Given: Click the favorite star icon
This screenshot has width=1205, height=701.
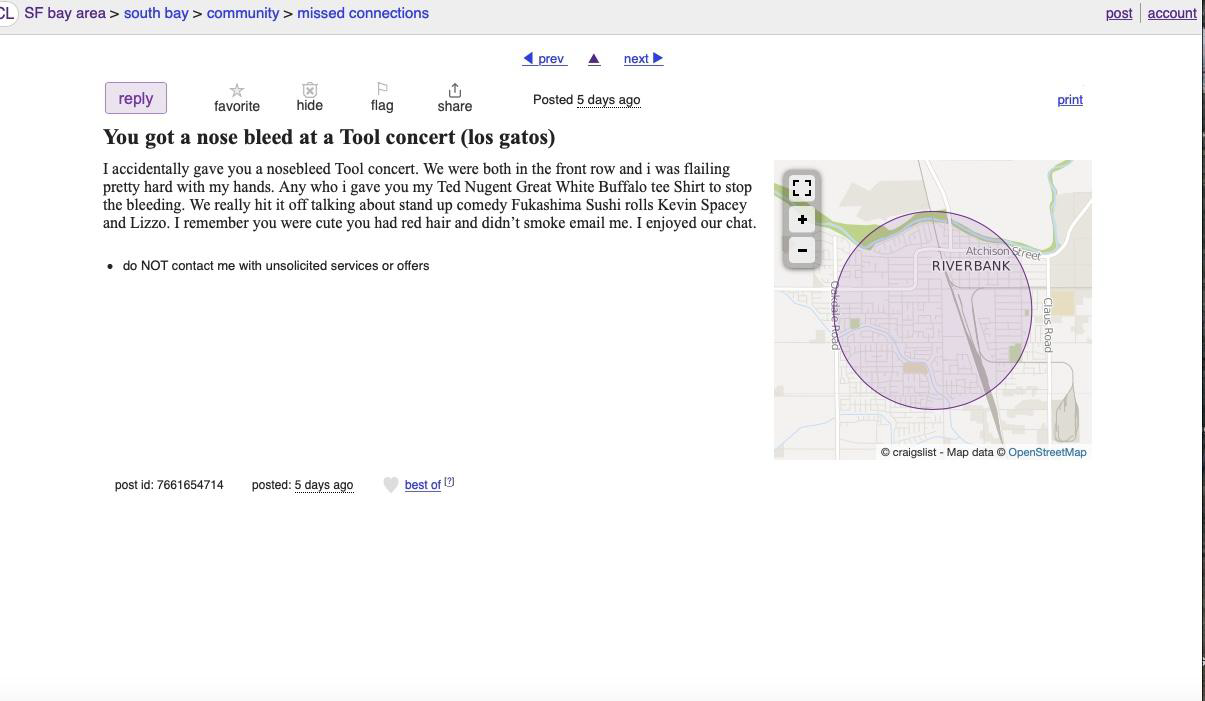Looking at the screenshot, I should (237, 91).
